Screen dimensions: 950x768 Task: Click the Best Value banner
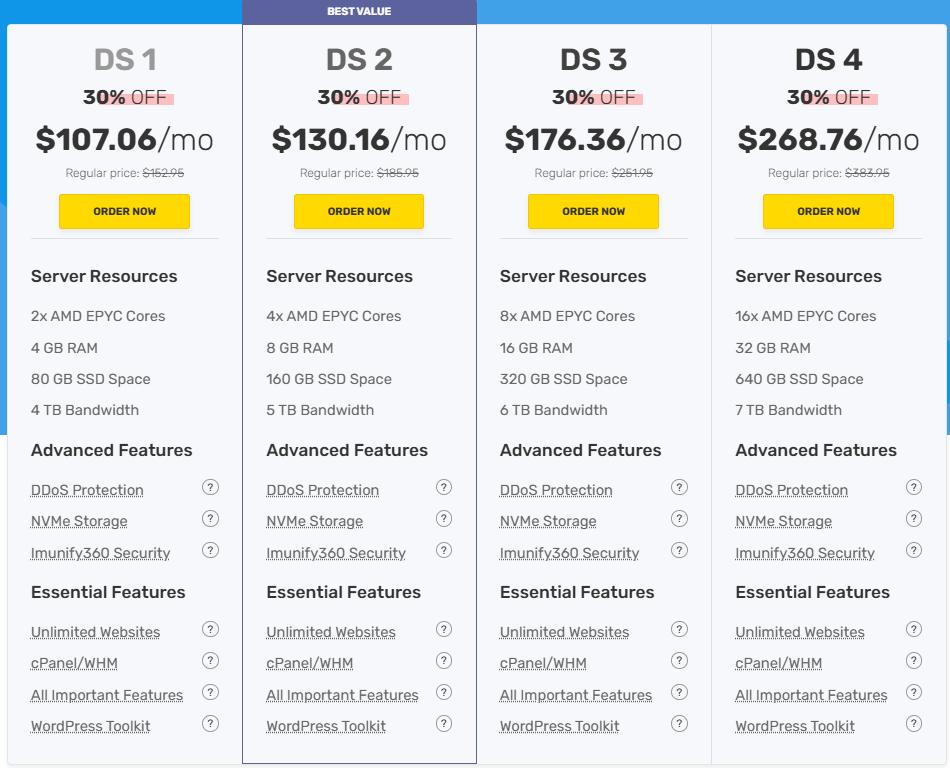coord(359,12)
